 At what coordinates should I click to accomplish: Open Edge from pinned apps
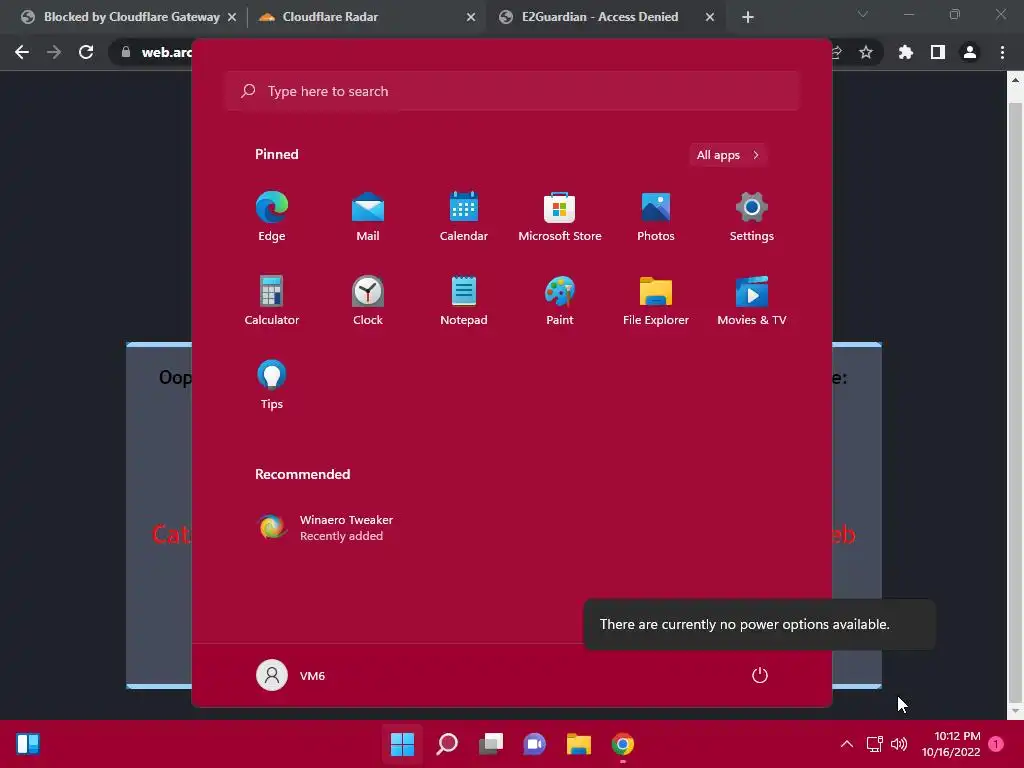[x=272, y=217]
